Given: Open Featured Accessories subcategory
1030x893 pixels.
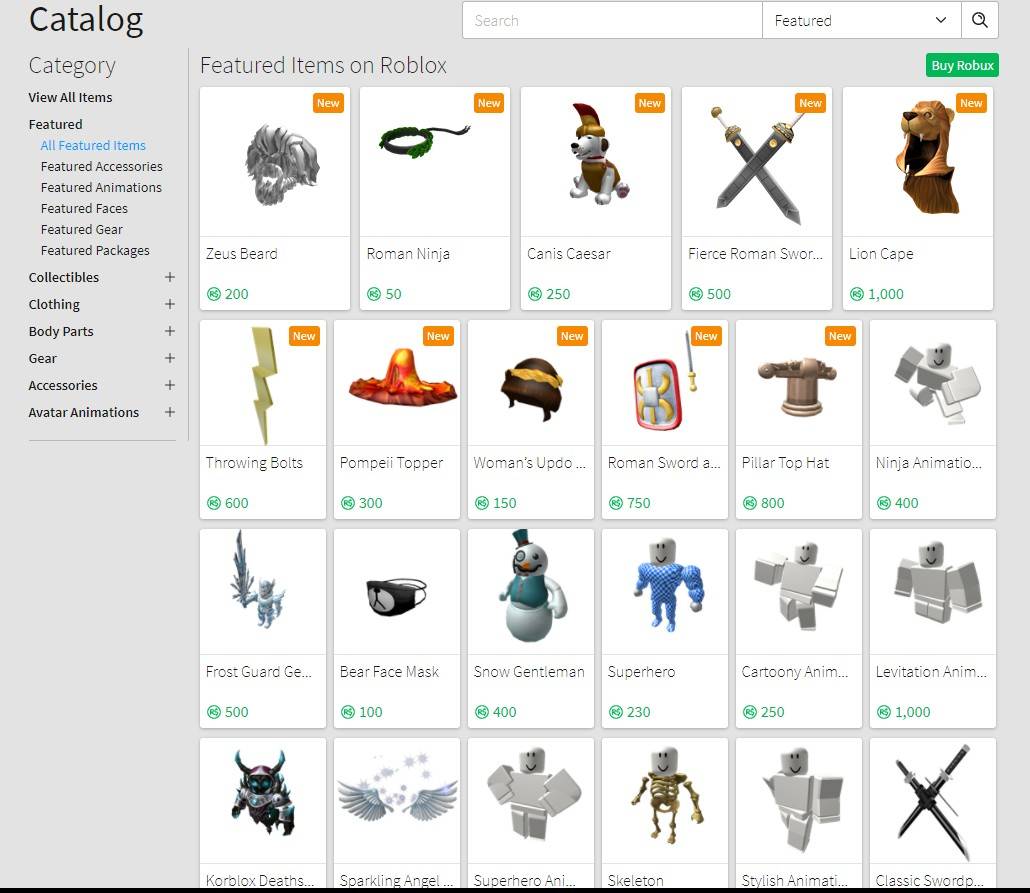Looking at the screenshot, I should [101, 166].
